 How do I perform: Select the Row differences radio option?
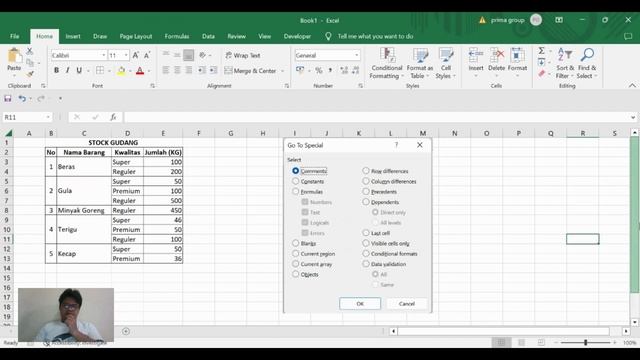click(x=366, y=171)
